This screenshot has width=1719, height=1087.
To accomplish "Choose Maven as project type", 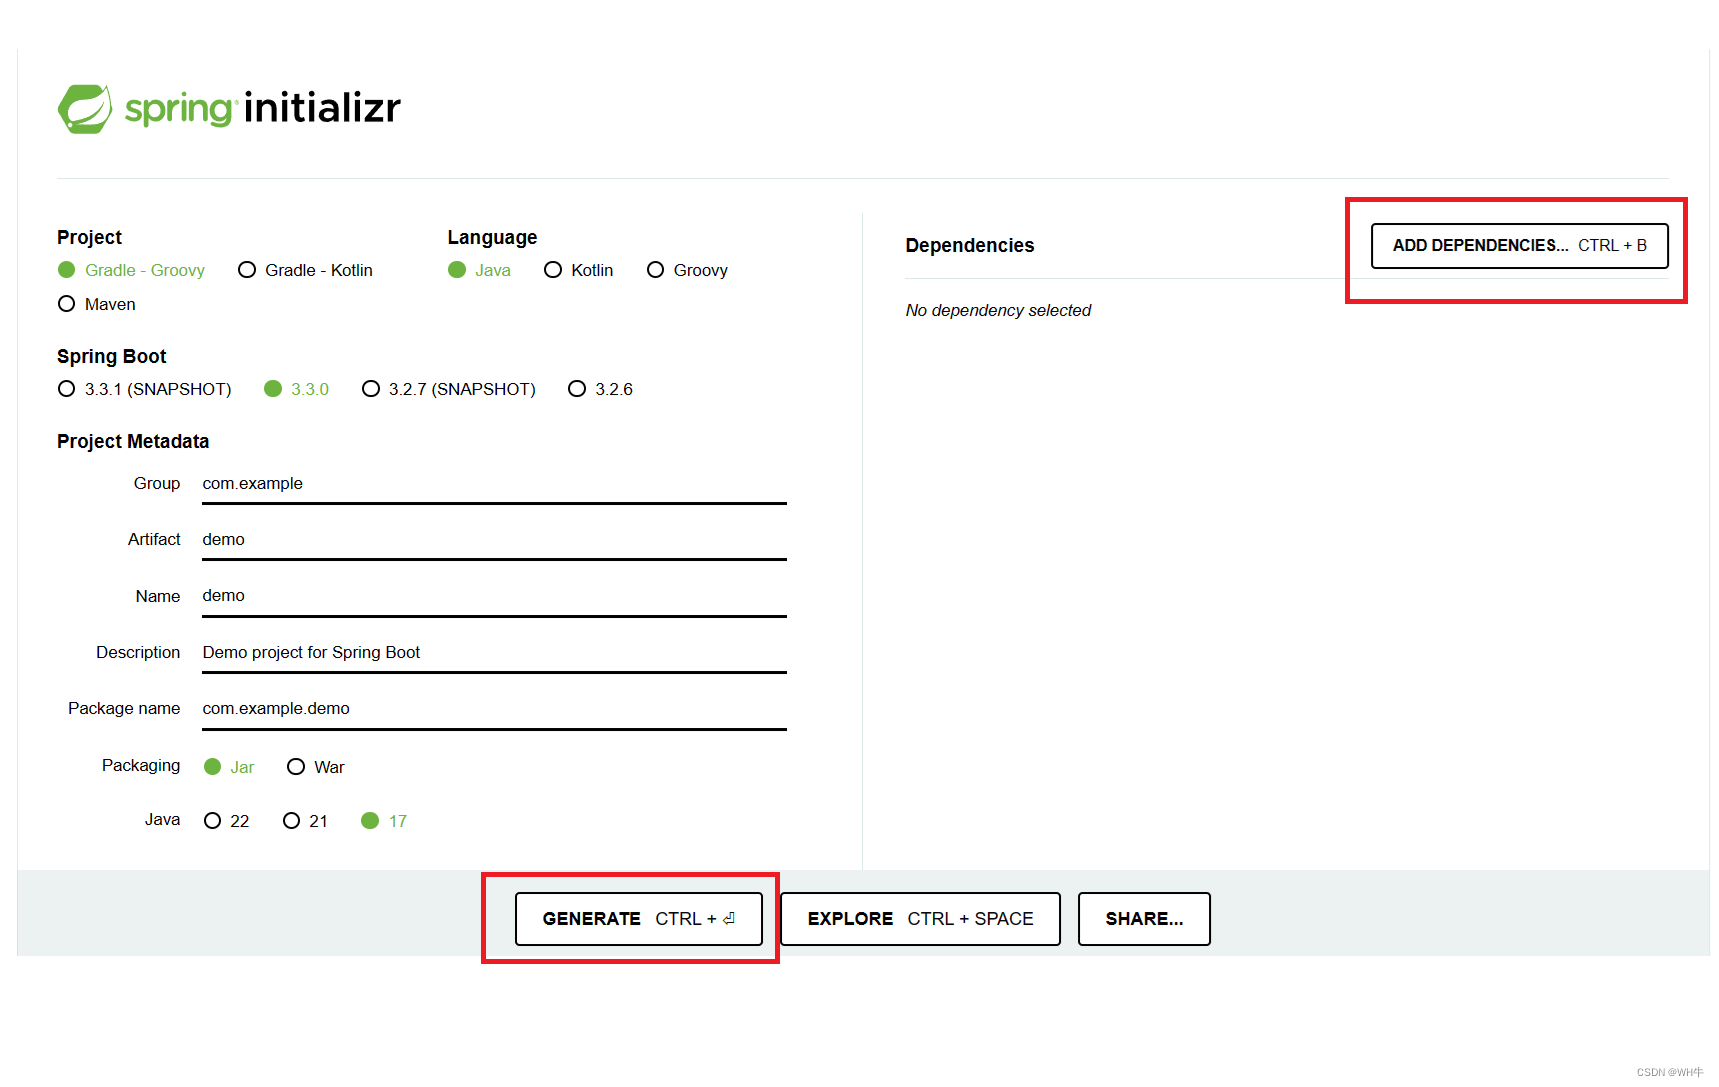I will pyautogui.click(x=97, y=304).
